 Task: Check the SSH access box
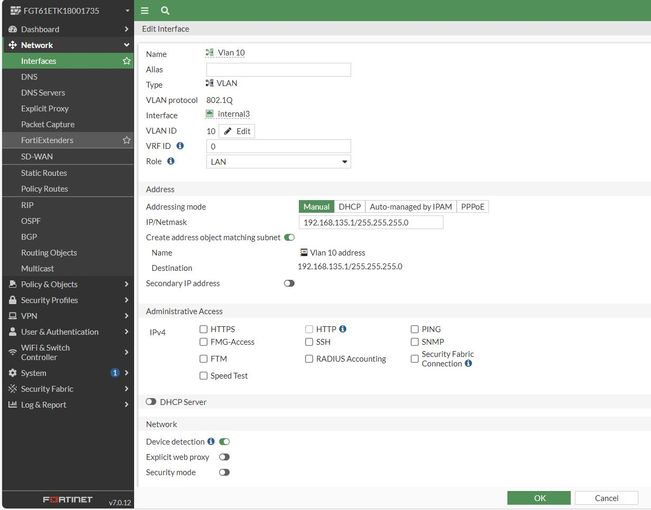(x=309, y=342)
